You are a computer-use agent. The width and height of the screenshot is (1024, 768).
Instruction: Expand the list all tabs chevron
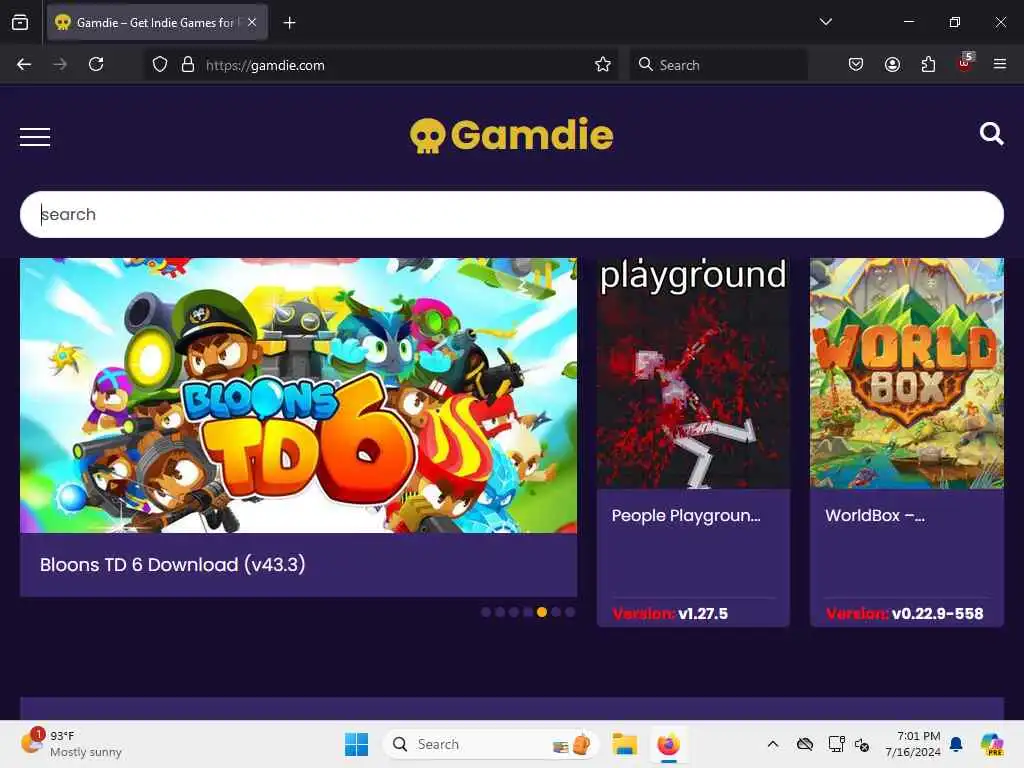(x=825, y=22)
